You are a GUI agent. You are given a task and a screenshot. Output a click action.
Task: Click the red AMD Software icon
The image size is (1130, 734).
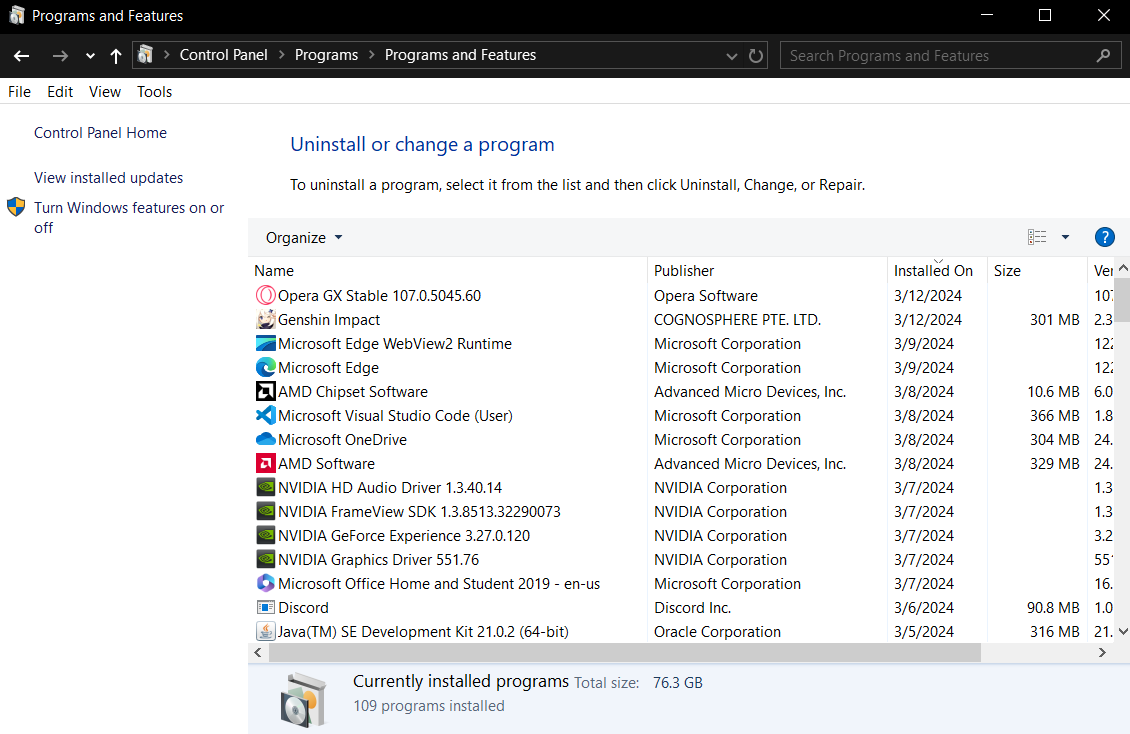click(265, 463)
